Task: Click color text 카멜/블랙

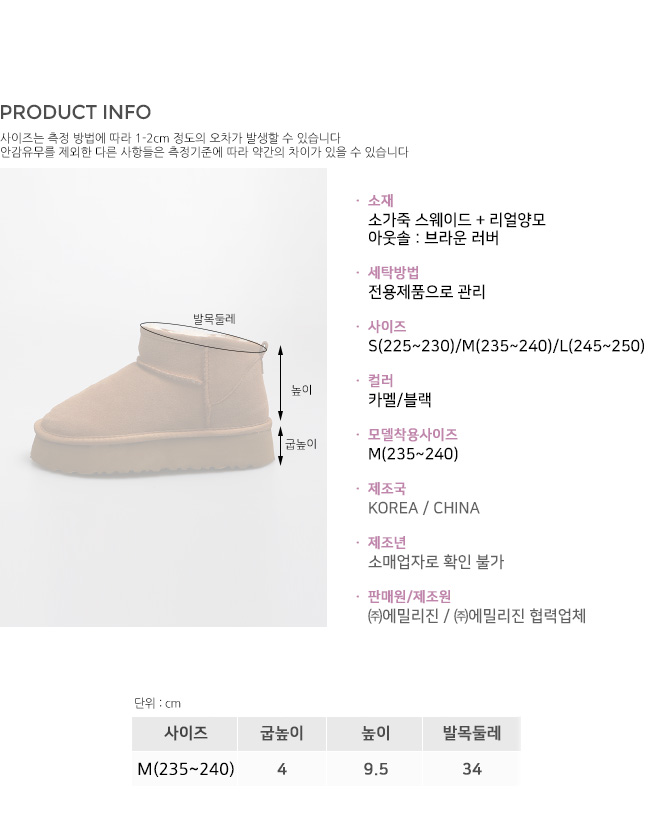Action: 400,400
